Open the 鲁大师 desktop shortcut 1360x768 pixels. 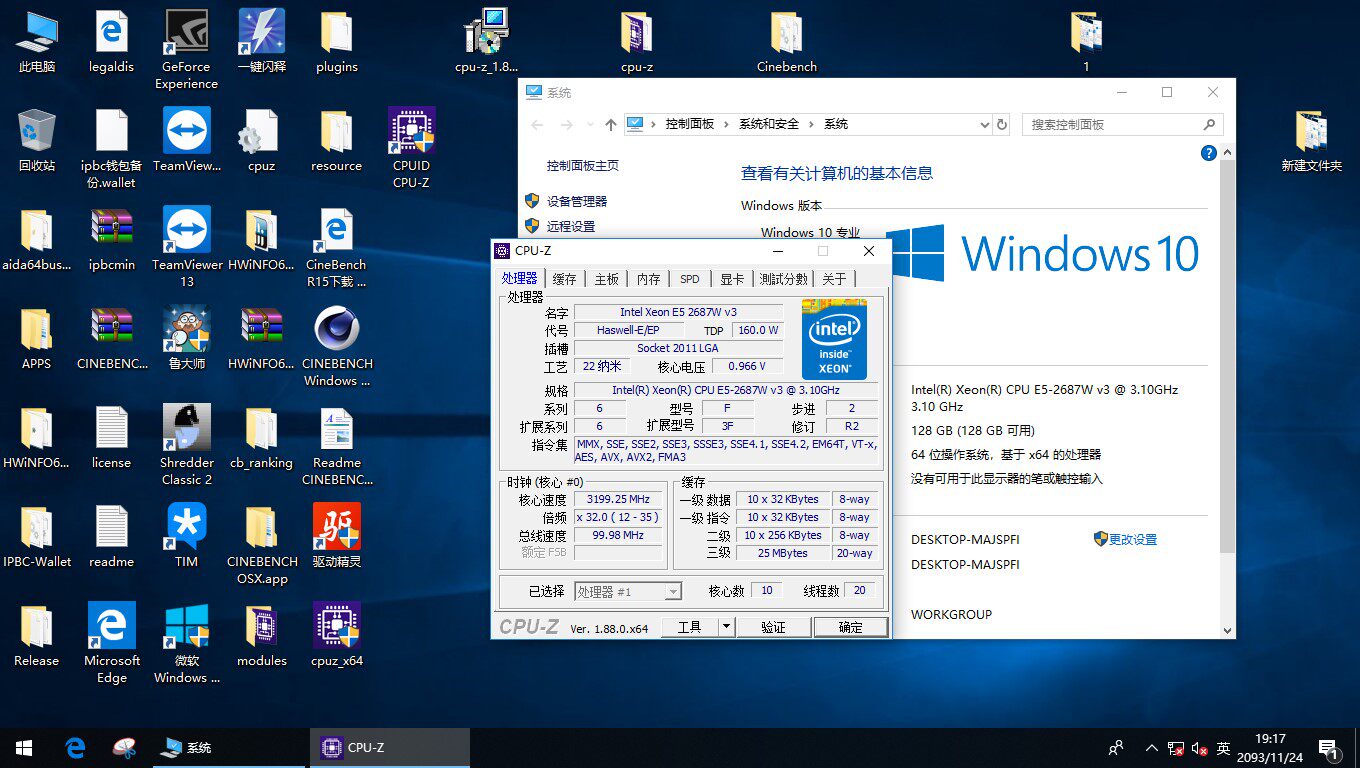(187, 339)
